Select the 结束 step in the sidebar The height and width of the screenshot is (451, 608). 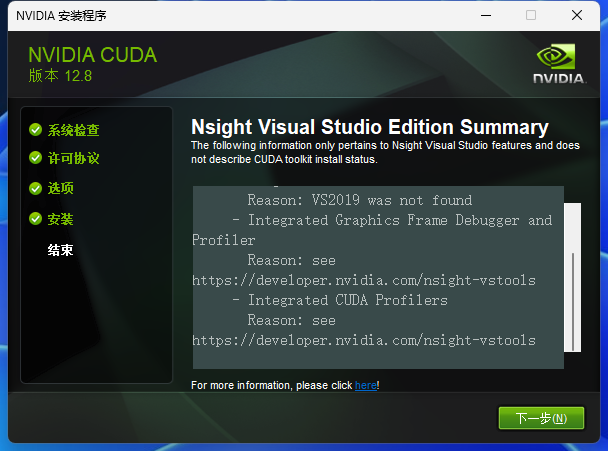tap(61, 250)
